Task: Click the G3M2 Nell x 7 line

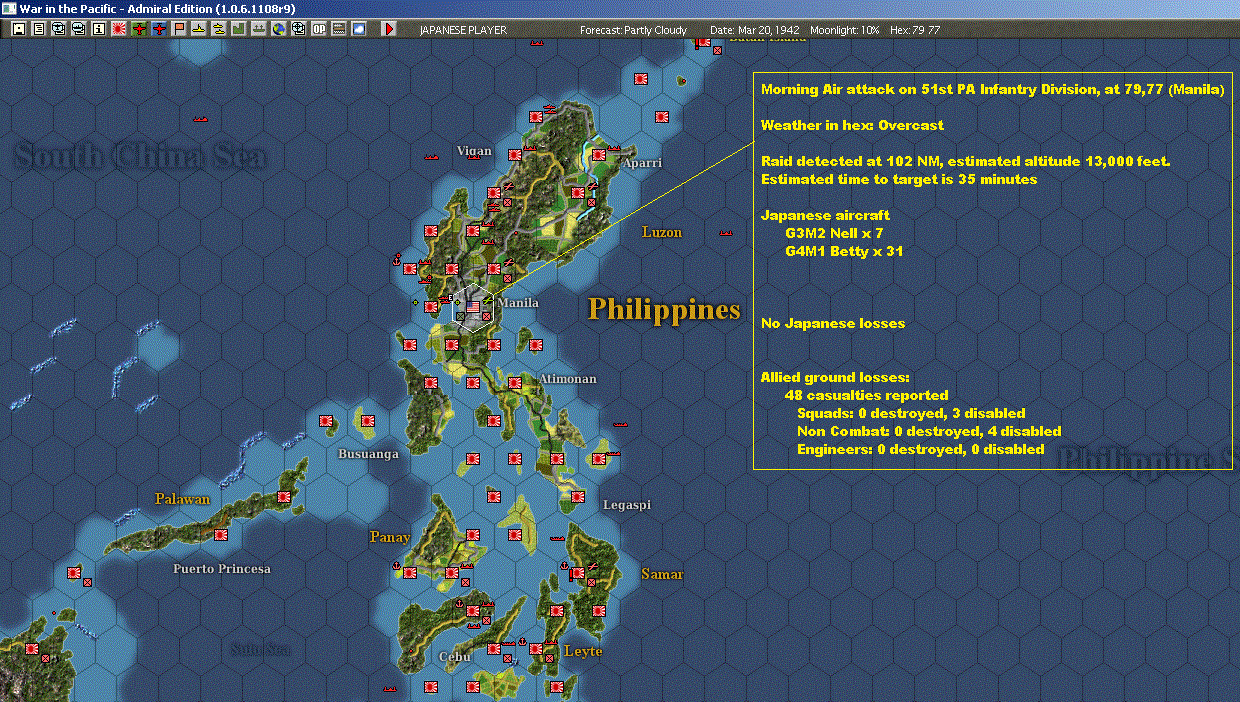Action: tap(835, 233)
